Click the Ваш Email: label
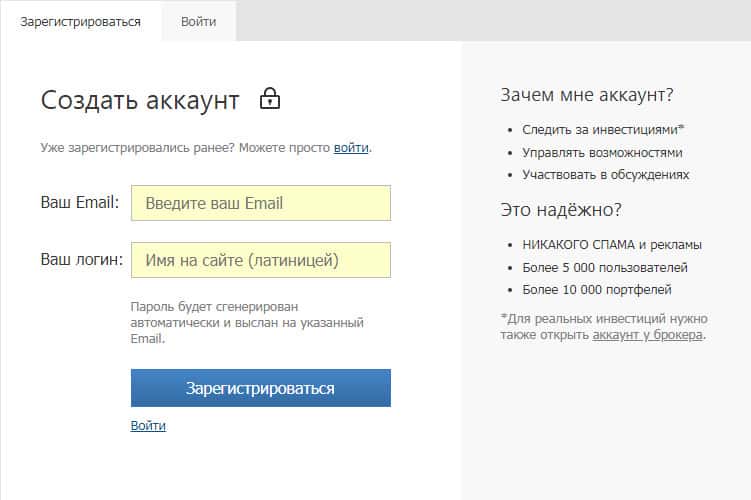 (80, 202)
